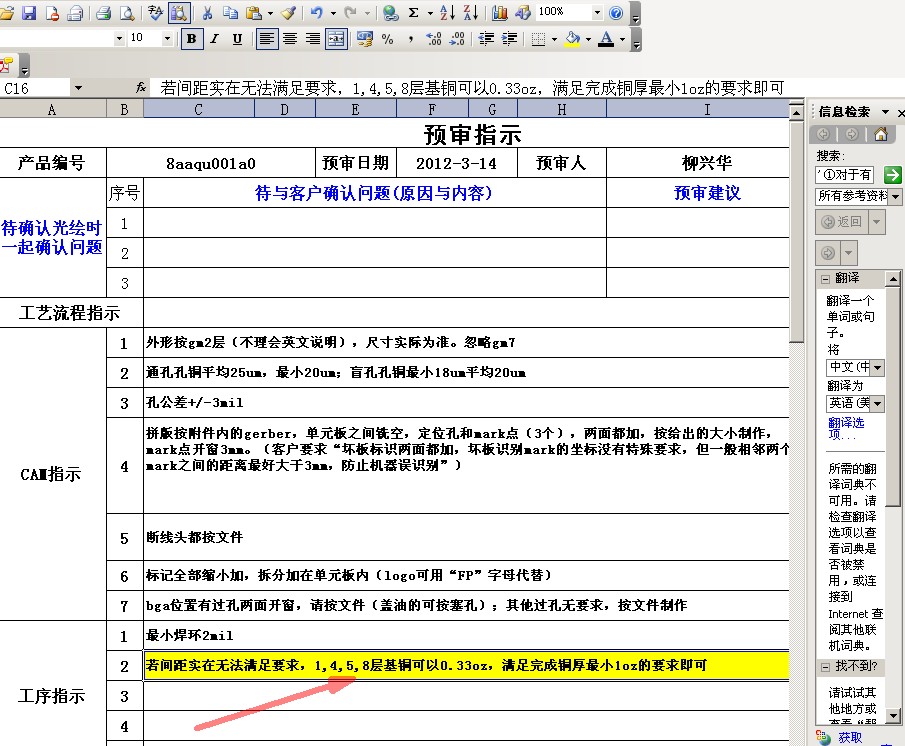The width and height of the screenshot is (905, 746).
Task: Apply percent style
Action: click(x=388, y=39)
